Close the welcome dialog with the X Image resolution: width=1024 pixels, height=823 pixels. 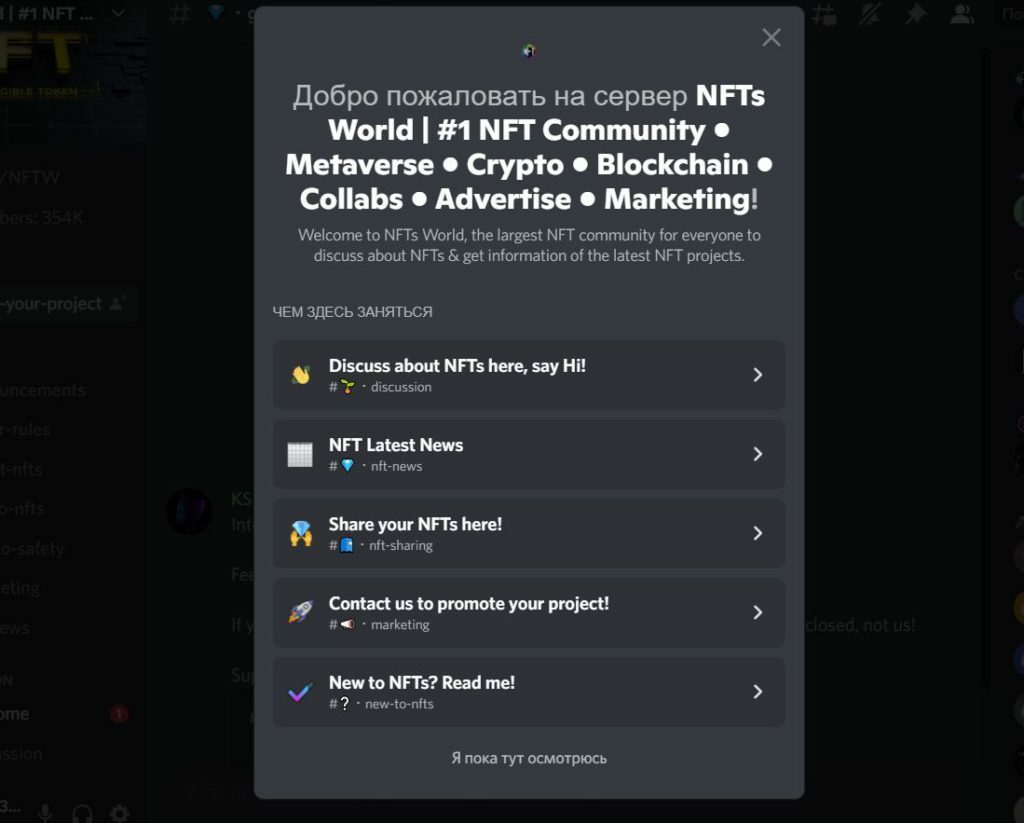(x=771, y=37)
